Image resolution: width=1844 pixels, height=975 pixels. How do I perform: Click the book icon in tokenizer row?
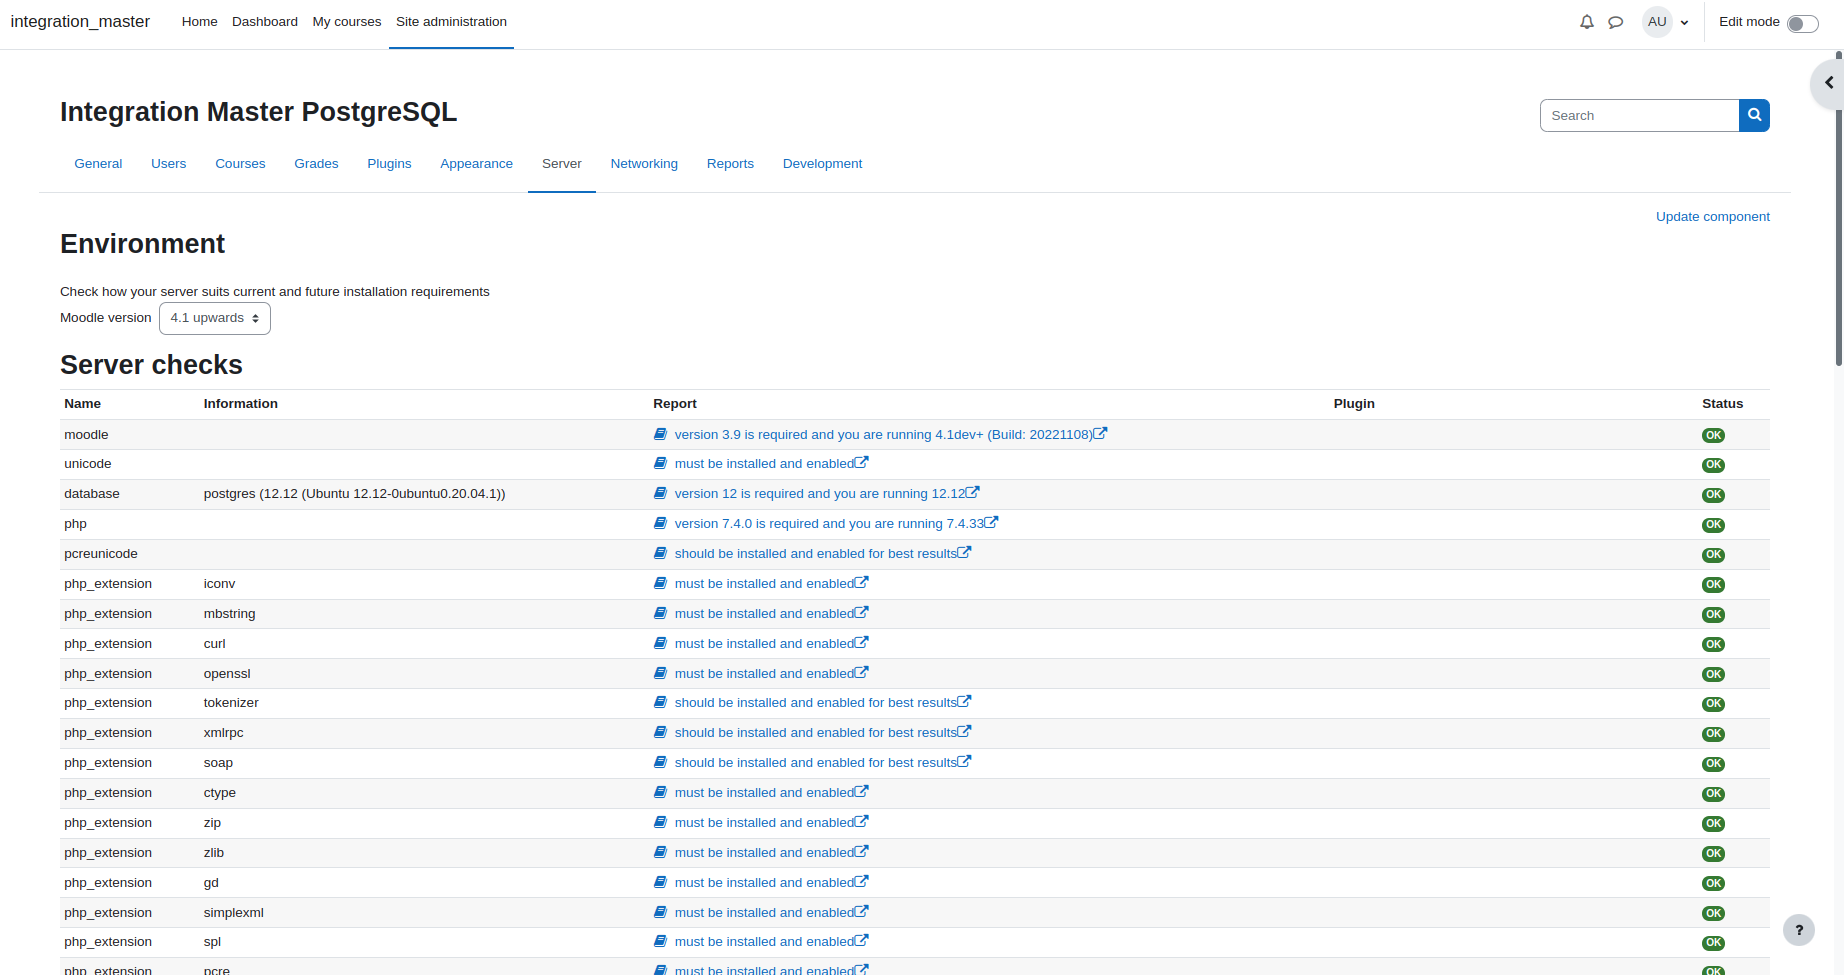(x=660, y=702)
